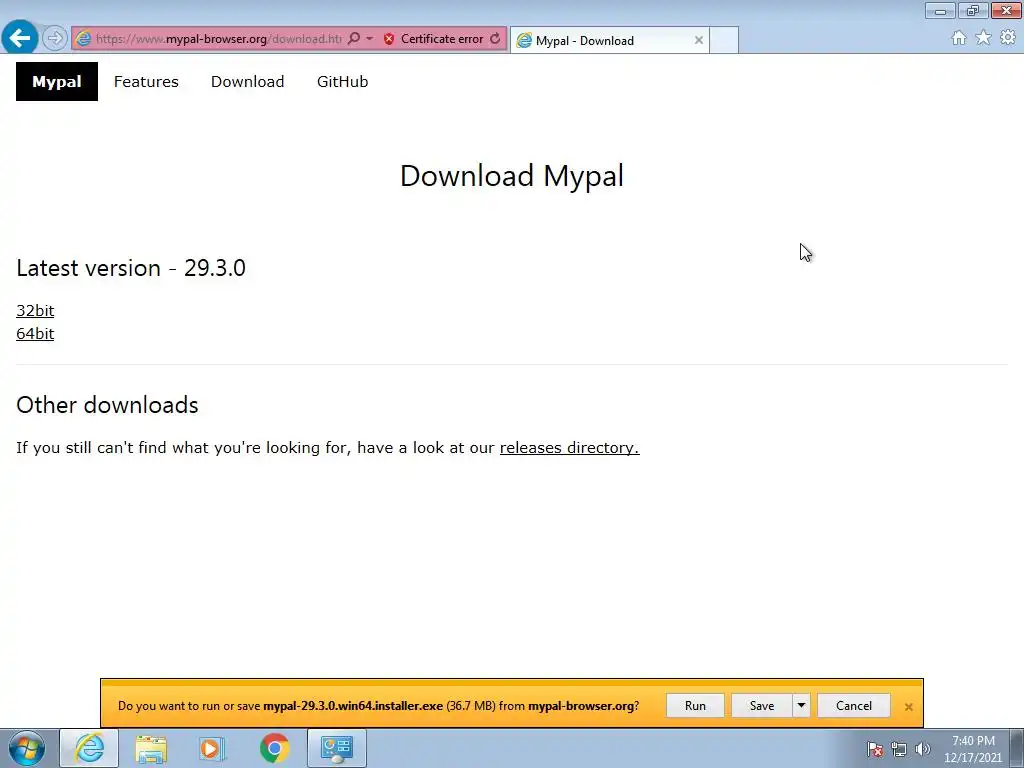1024x768 pixels.
Task: Open the address bar dropdown arrow
Action: coord(370,39)
